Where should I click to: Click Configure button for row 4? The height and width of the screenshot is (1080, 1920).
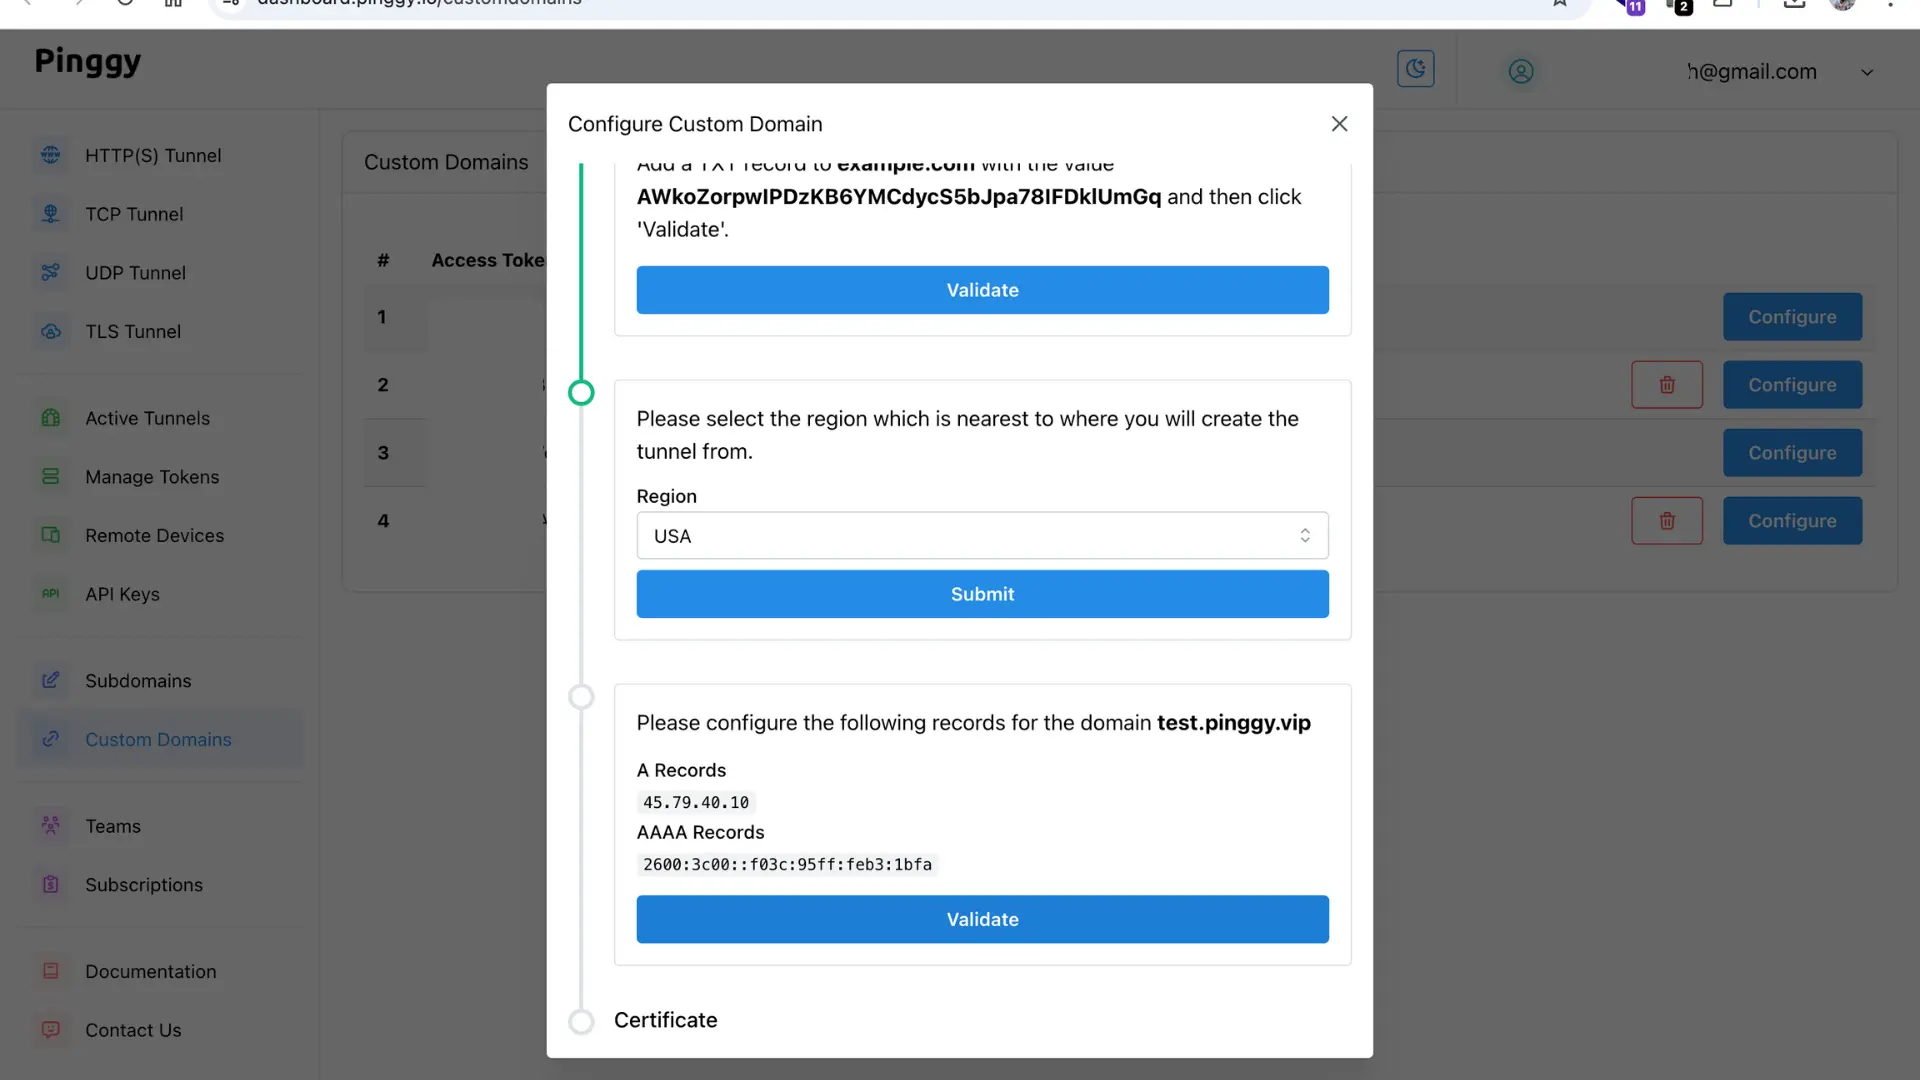1792,521
